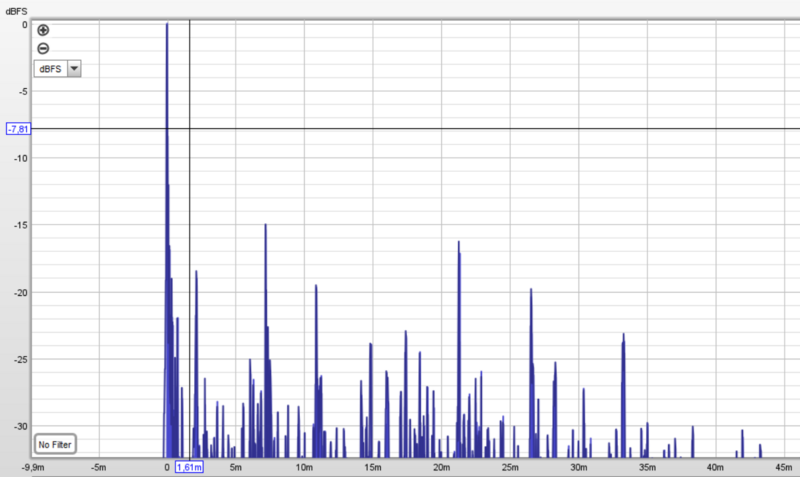Click the top of the peak near 33m

coord(623,335)
